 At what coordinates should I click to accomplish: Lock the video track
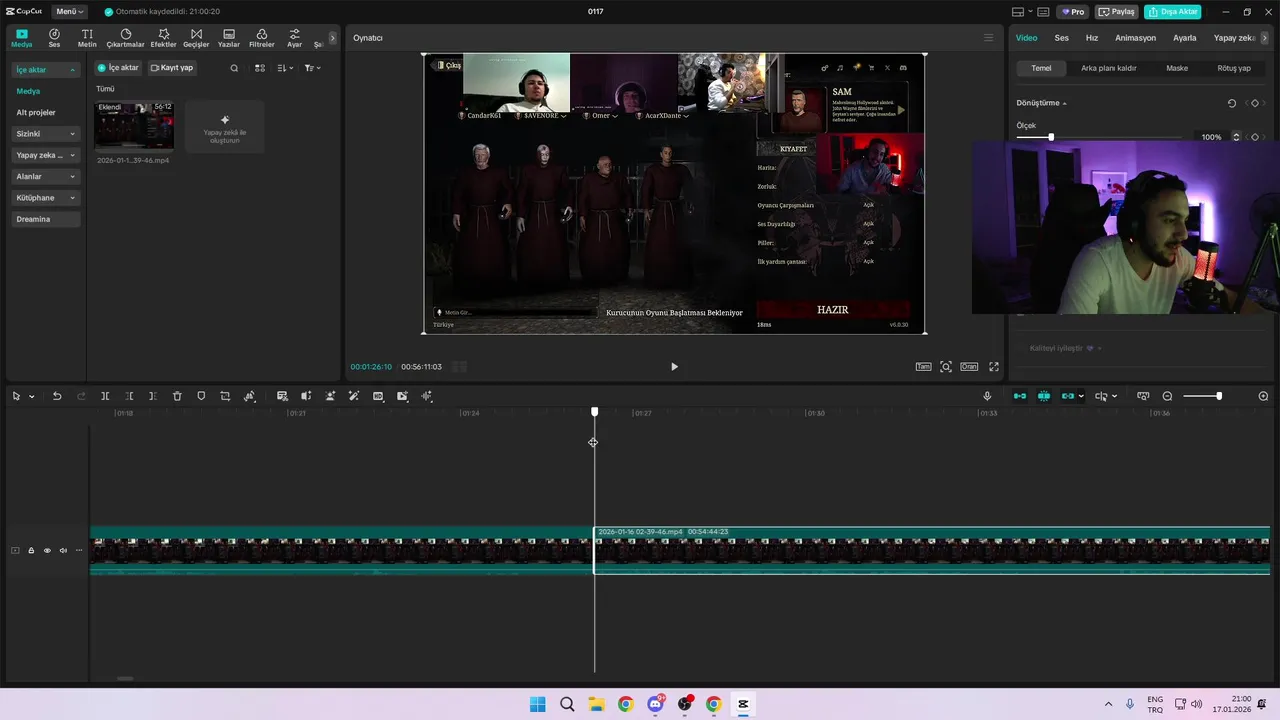(x=31, y=550)
